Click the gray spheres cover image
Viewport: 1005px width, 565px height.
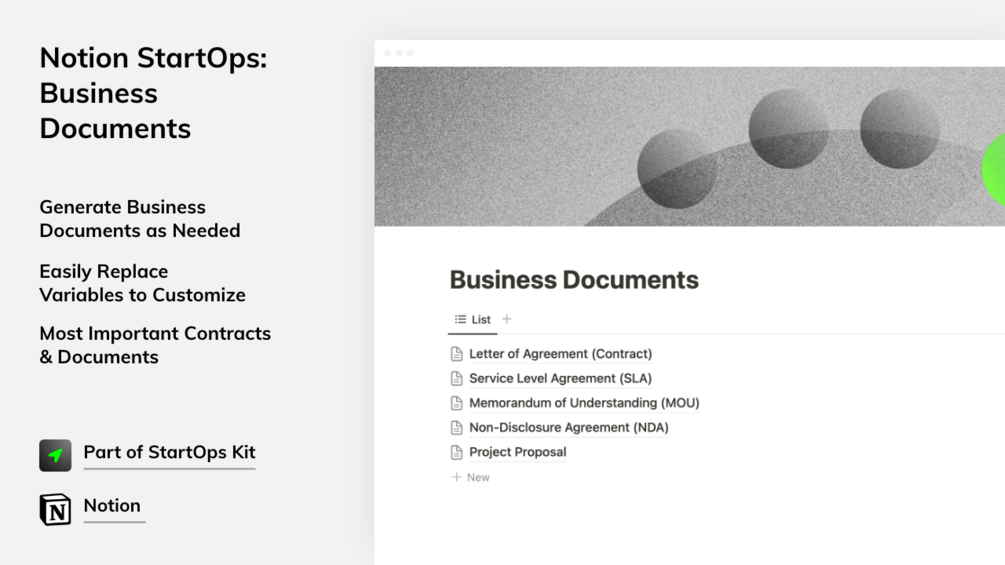click(x=690, y=146)
